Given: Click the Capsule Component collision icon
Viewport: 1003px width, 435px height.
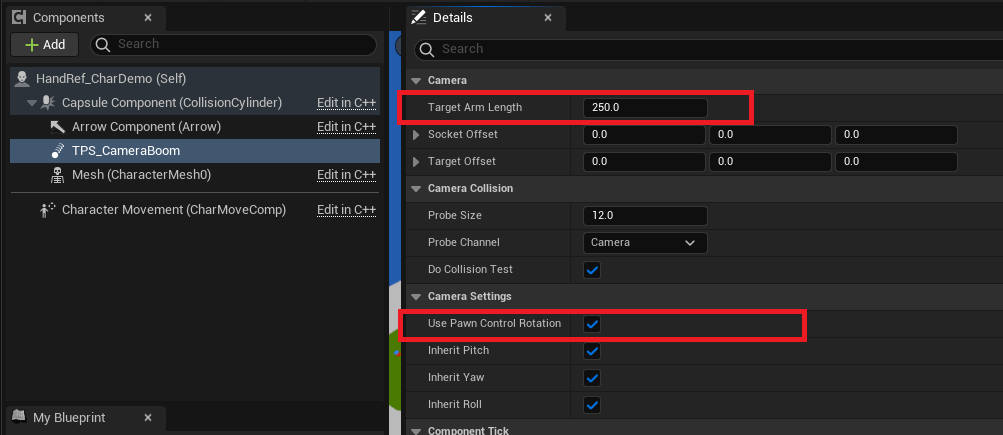Looking at the screenshot, I should click(47, 103).
